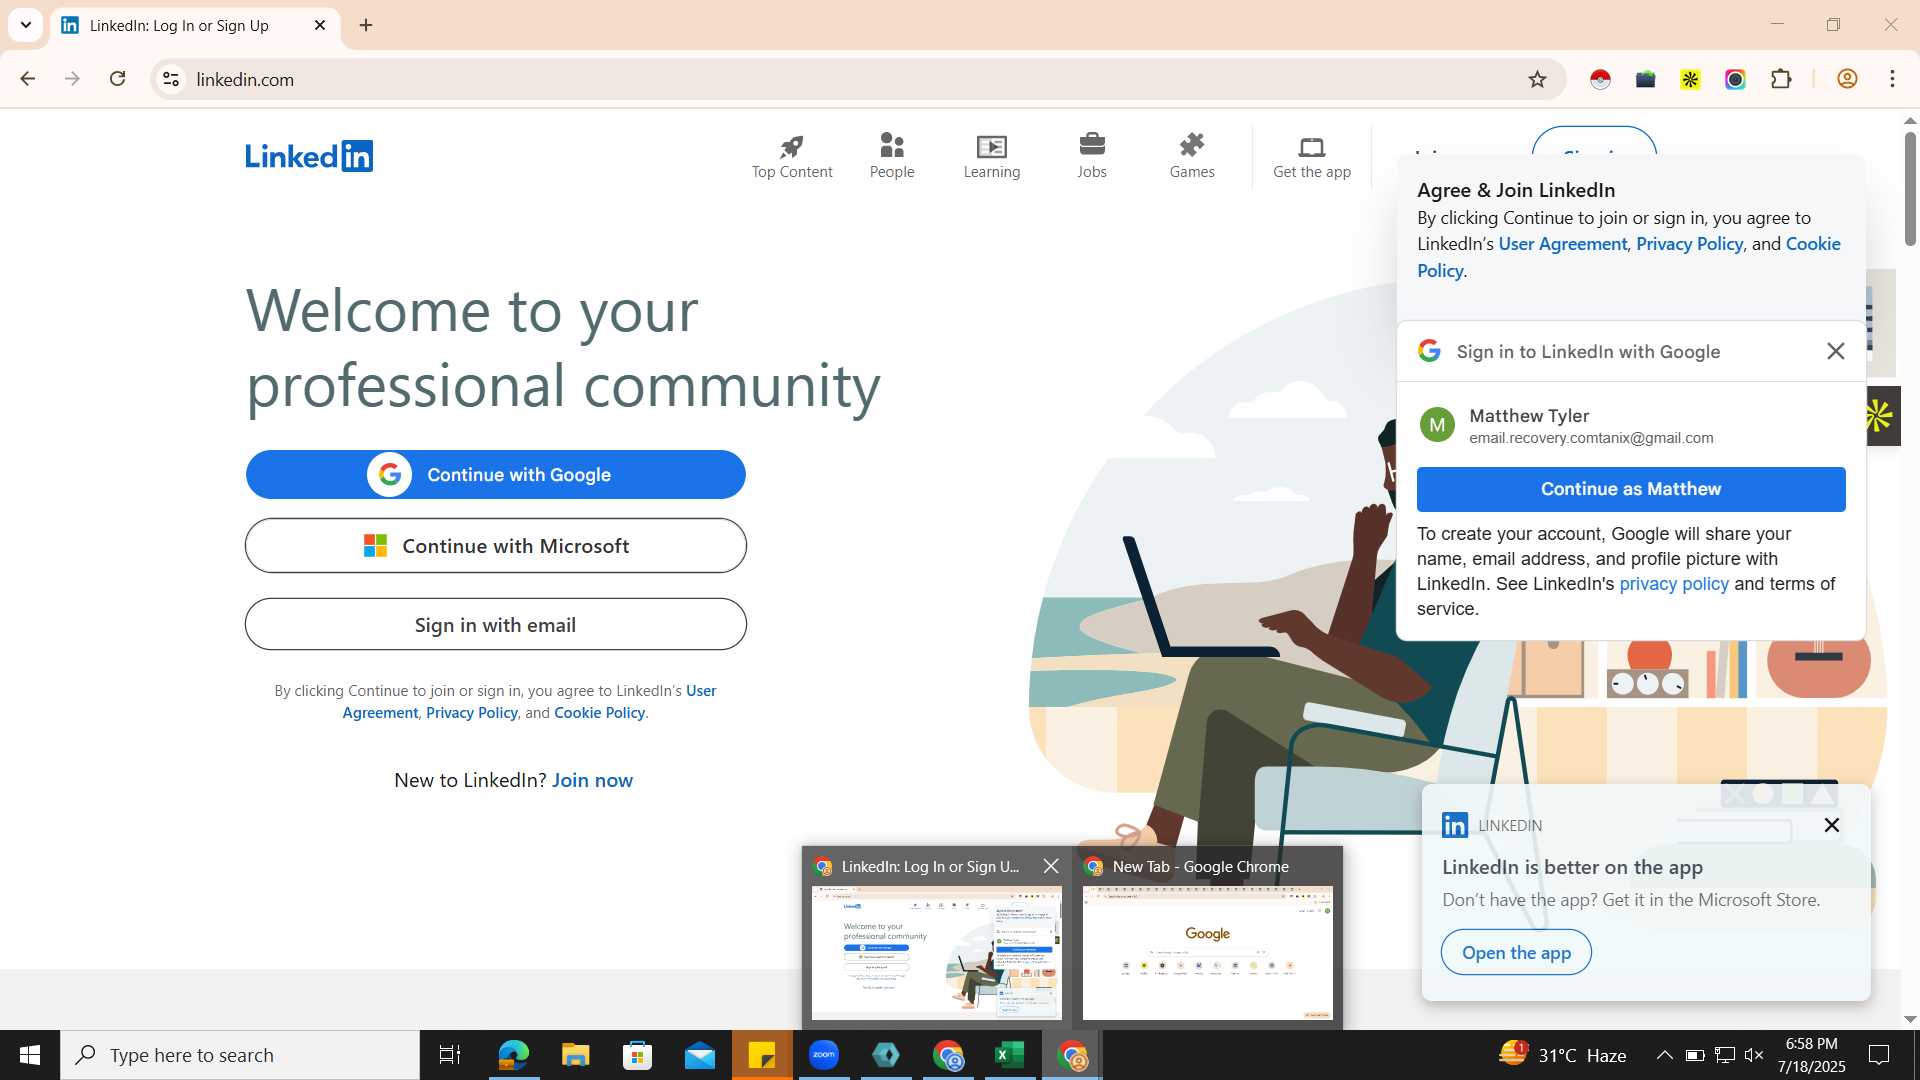View site information icon in address bar
Image resolution: width=1920 pixels, height=1080 pixels.
[171, 79]
